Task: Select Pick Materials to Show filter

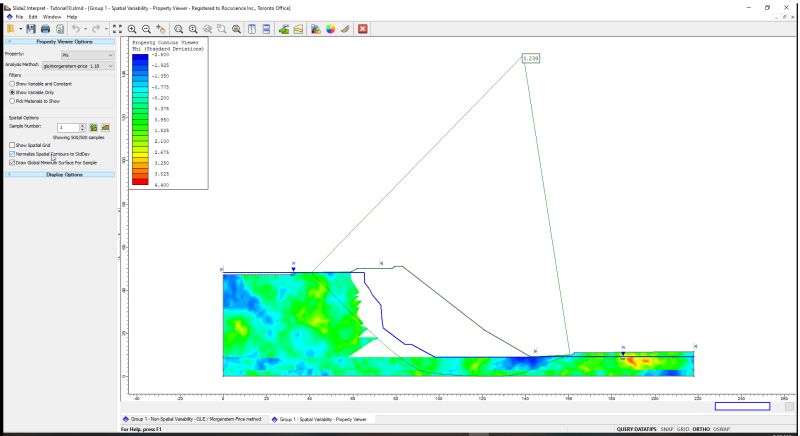Action: click(x=35, y=101)
